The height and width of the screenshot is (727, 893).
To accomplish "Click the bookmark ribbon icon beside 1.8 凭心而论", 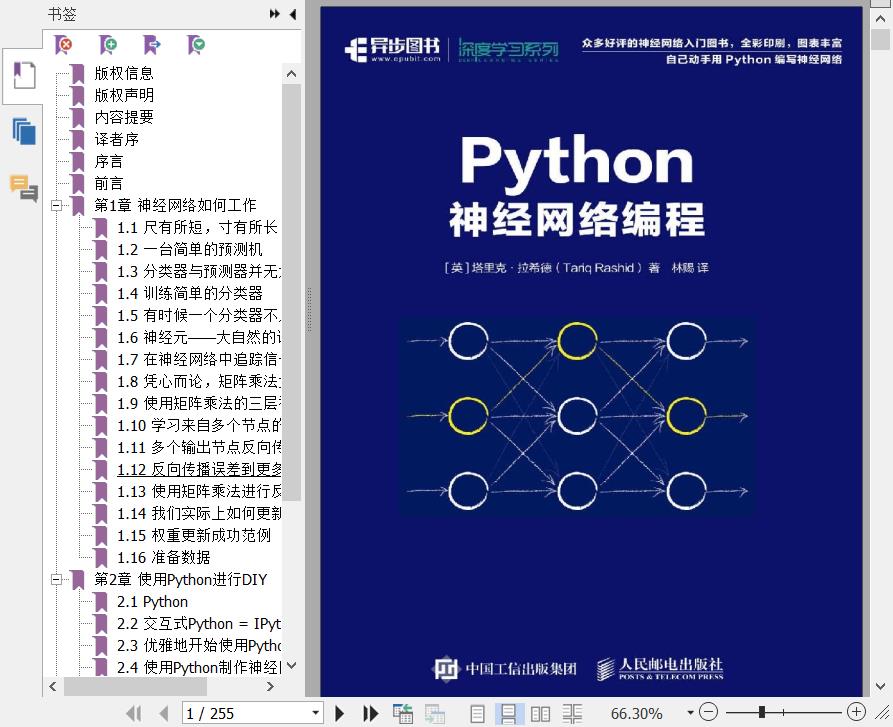I will pos(101,381).
